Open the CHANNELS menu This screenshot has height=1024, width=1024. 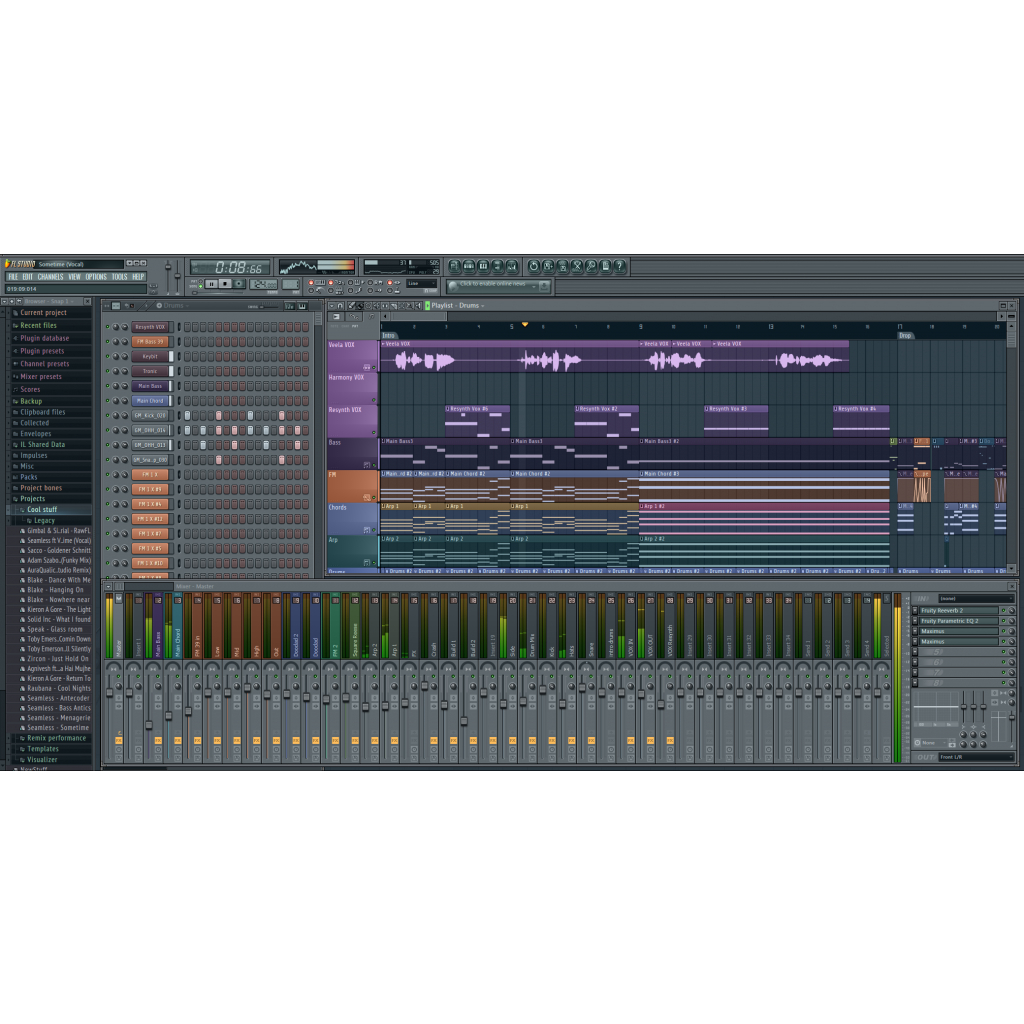point(50,277)
